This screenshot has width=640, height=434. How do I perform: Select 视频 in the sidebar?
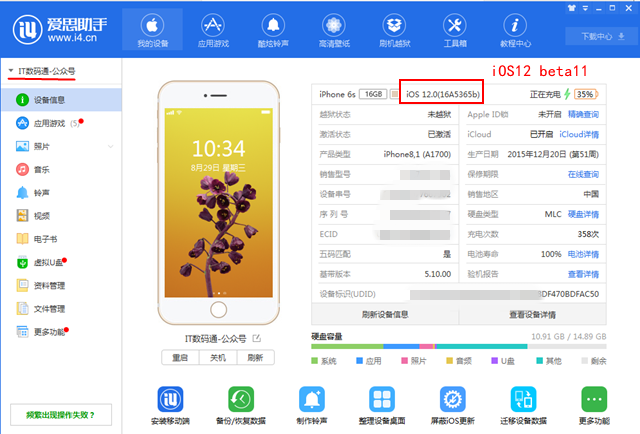coord(62,216)
